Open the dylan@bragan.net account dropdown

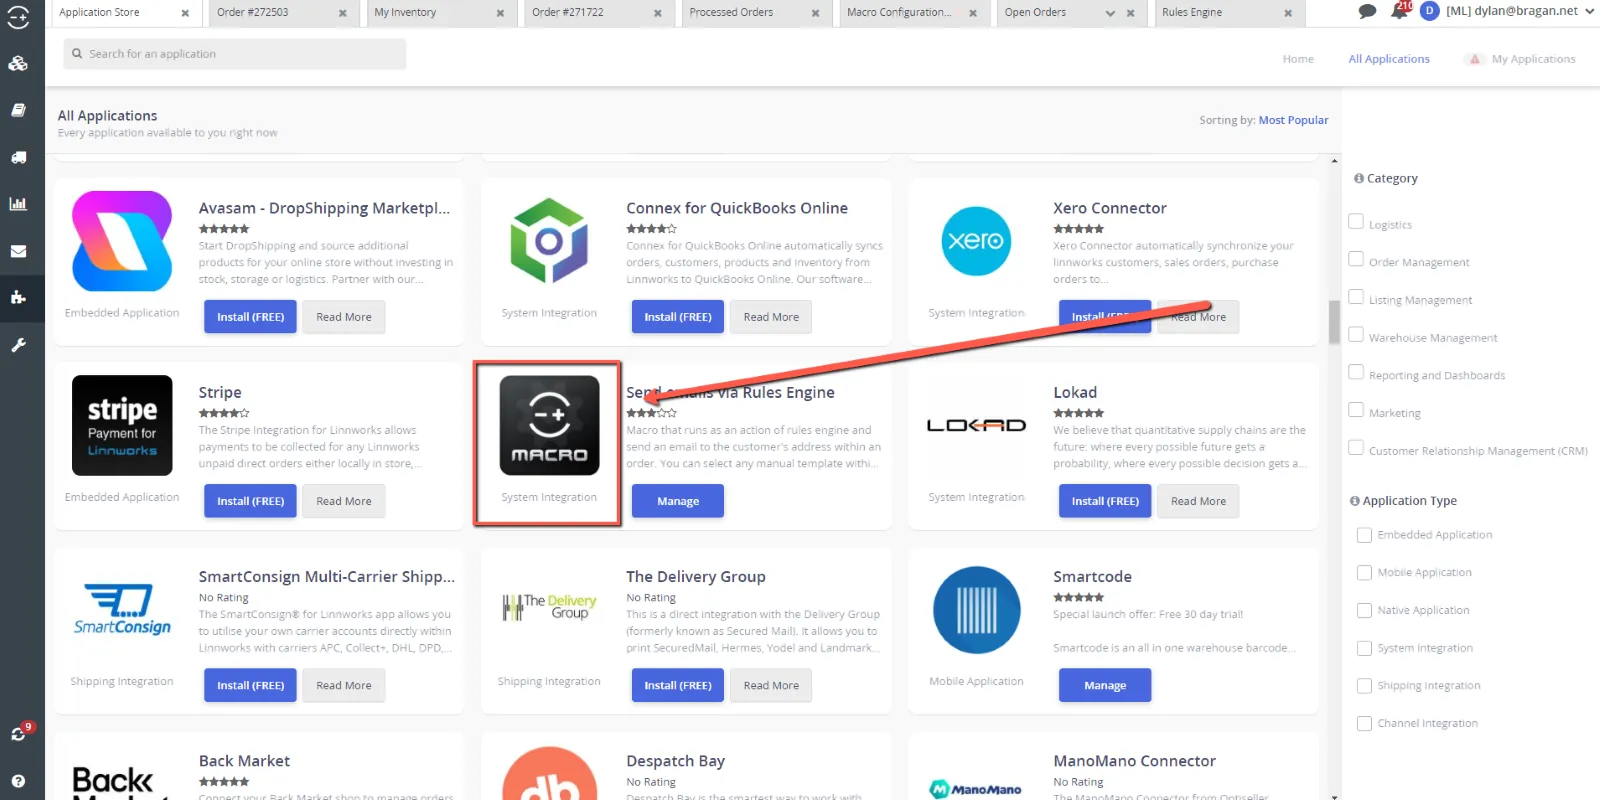pyautogui.click(x=1520, y=11)
